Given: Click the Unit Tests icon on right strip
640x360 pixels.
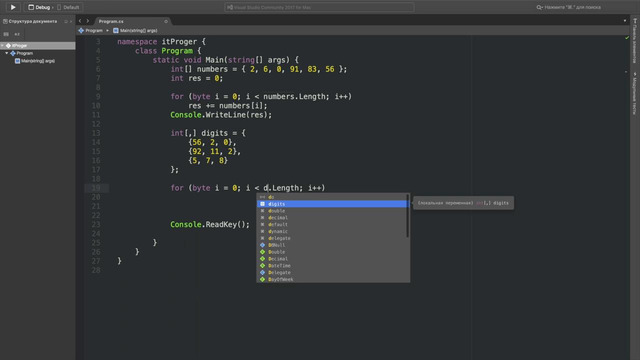Looking at the screenshot, I should click(635, 74).
